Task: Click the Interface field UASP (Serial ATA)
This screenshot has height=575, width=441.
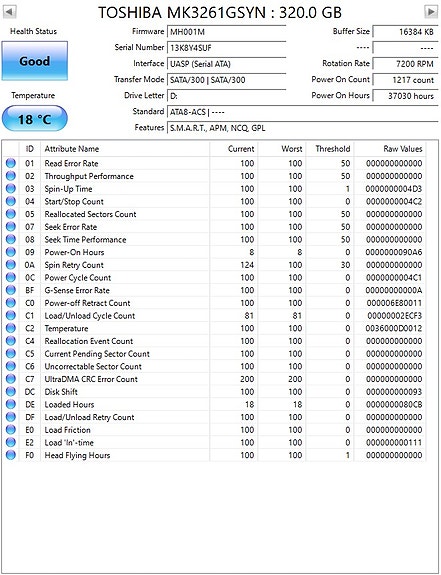Action: [x=227, y=64]
